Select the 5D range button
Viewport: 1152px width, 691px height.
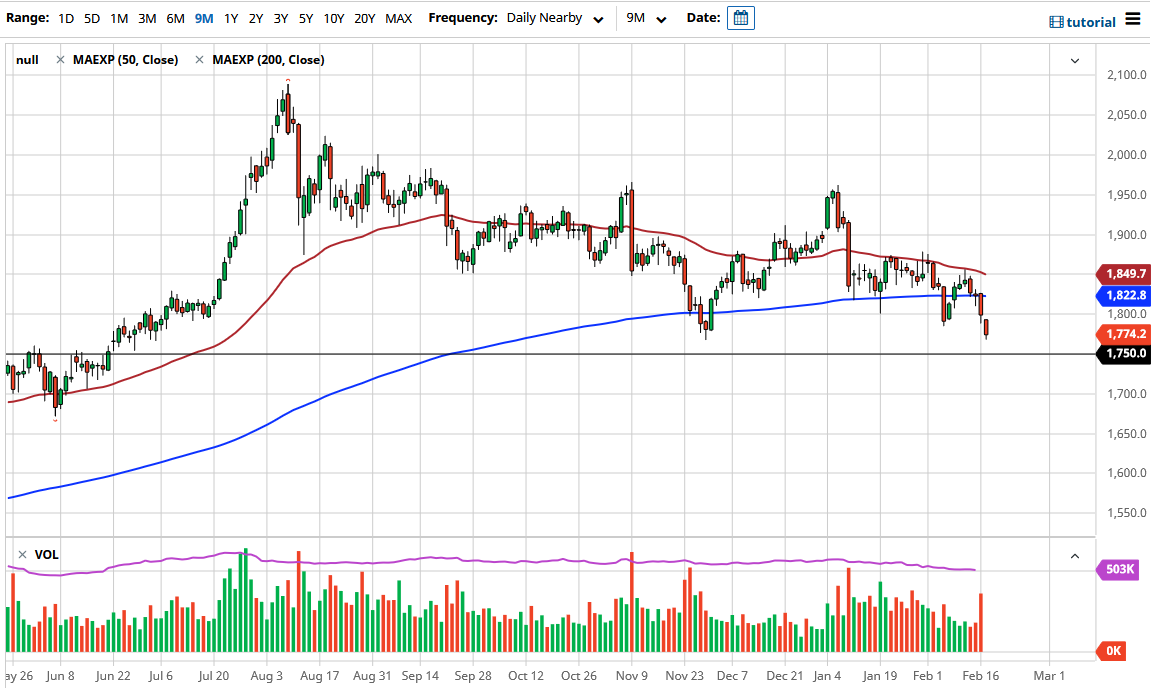click(x=91, y=18)
